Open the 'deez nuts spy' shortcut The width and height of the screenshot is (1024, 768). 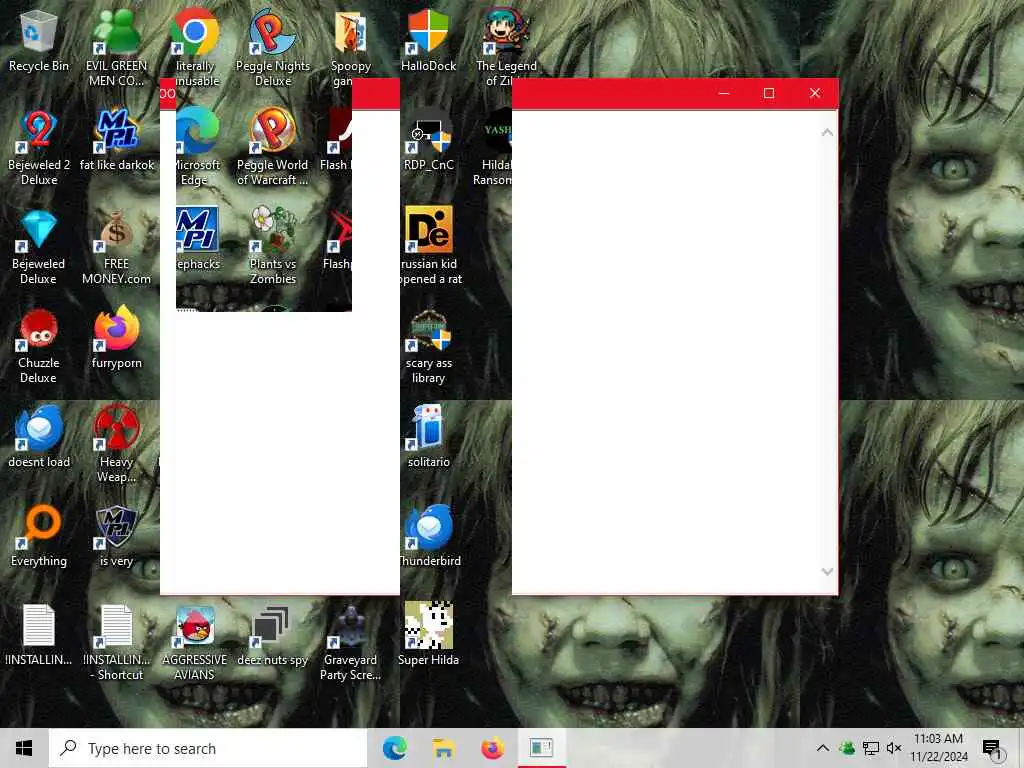coord(272,635)
